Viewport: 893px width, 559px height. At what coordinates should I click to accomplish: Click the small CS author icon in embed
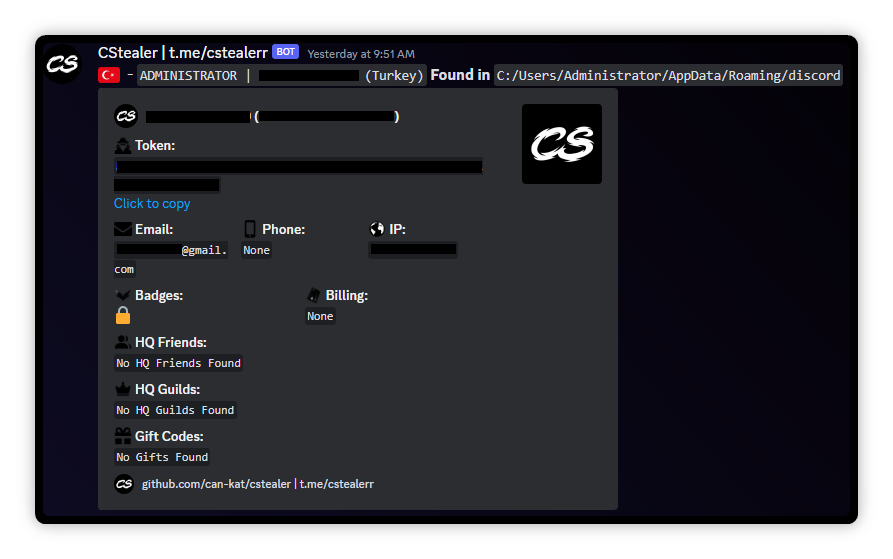(x=126, y=116)
